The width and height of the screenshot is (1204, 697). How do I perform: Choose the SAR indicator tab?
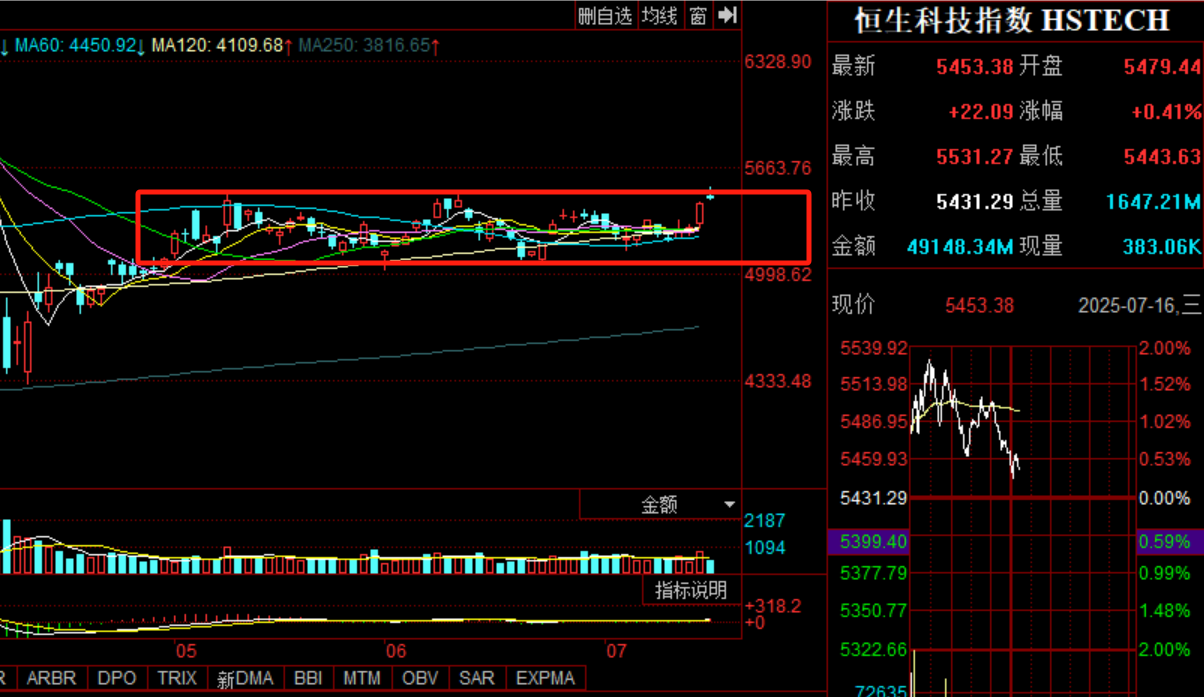tap(476, 678)
